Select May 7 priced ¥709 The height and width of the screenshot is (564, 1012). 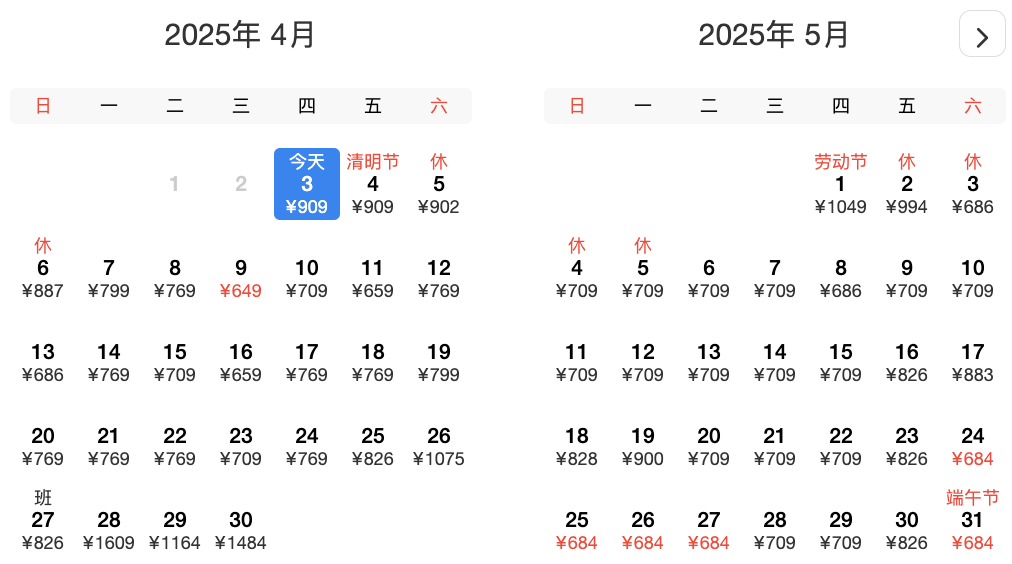774,279
